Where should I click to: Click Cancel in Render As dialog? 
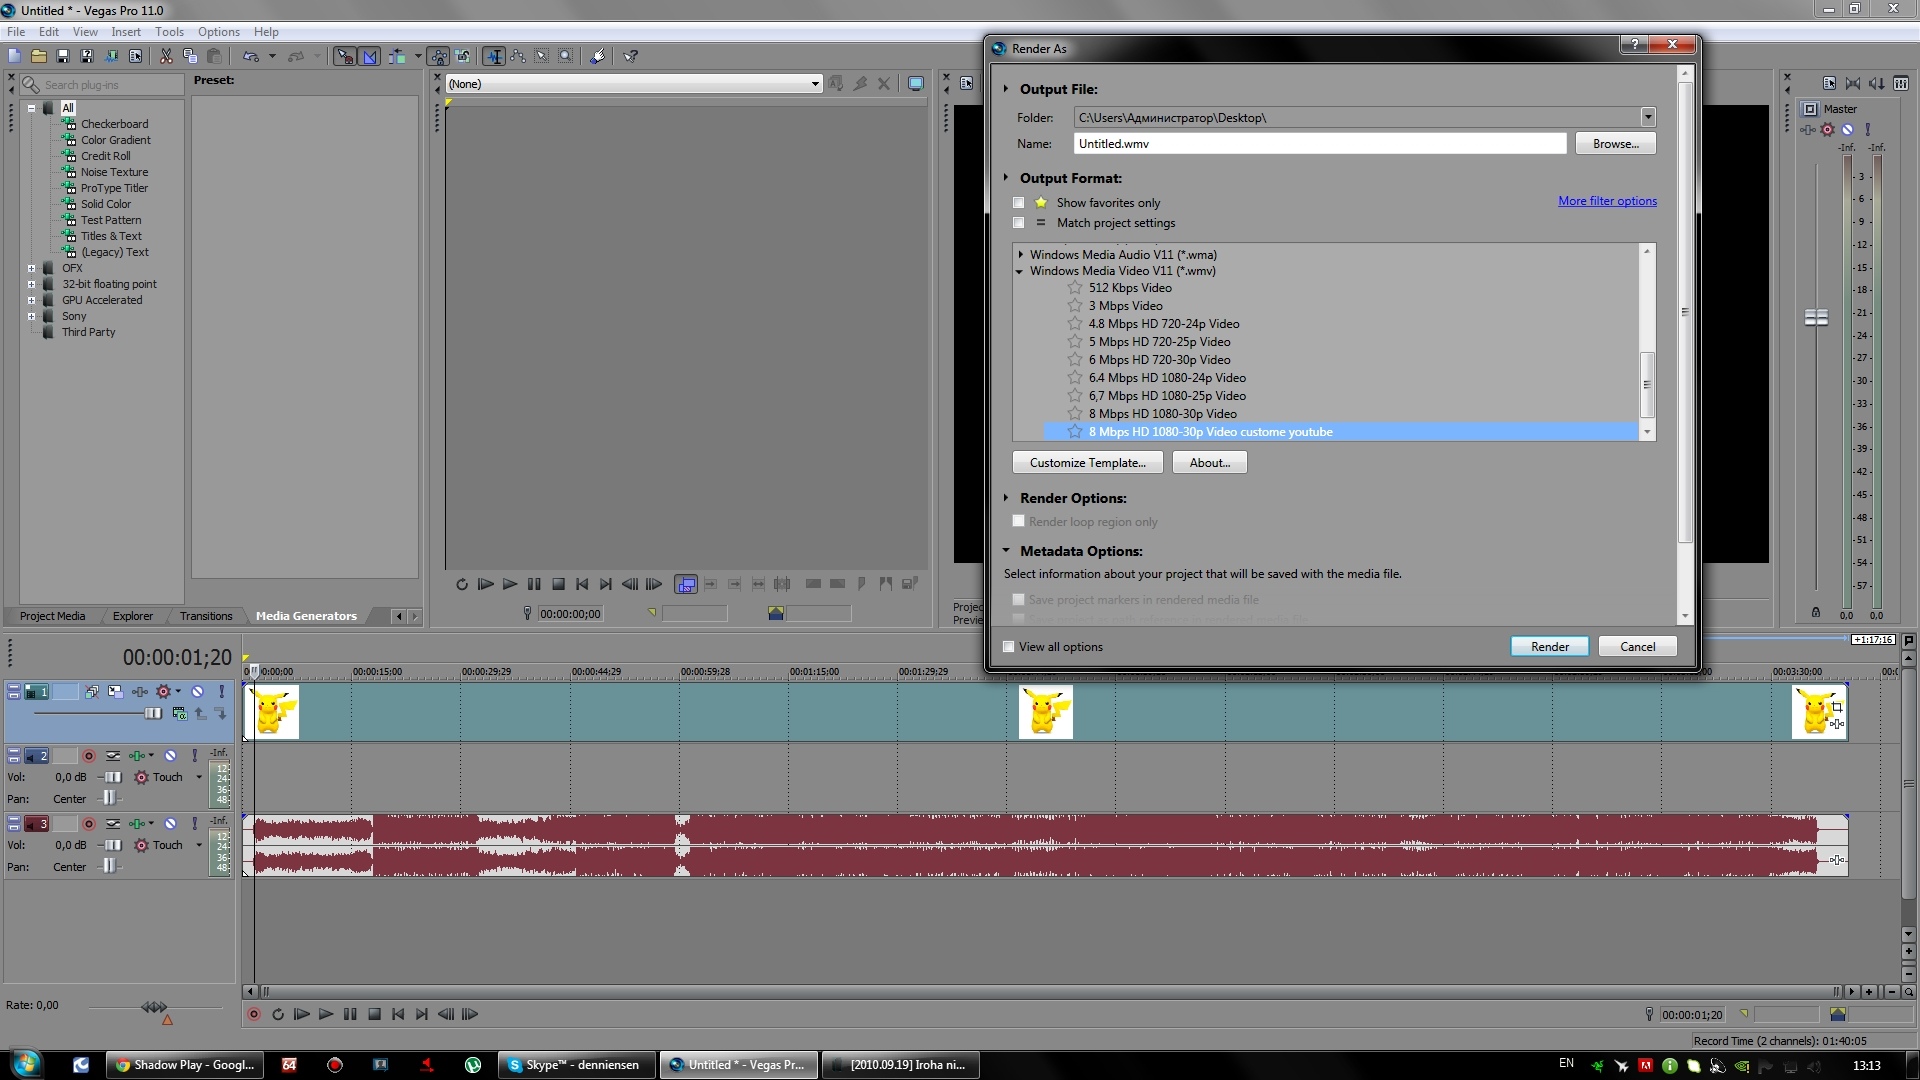1637,647
